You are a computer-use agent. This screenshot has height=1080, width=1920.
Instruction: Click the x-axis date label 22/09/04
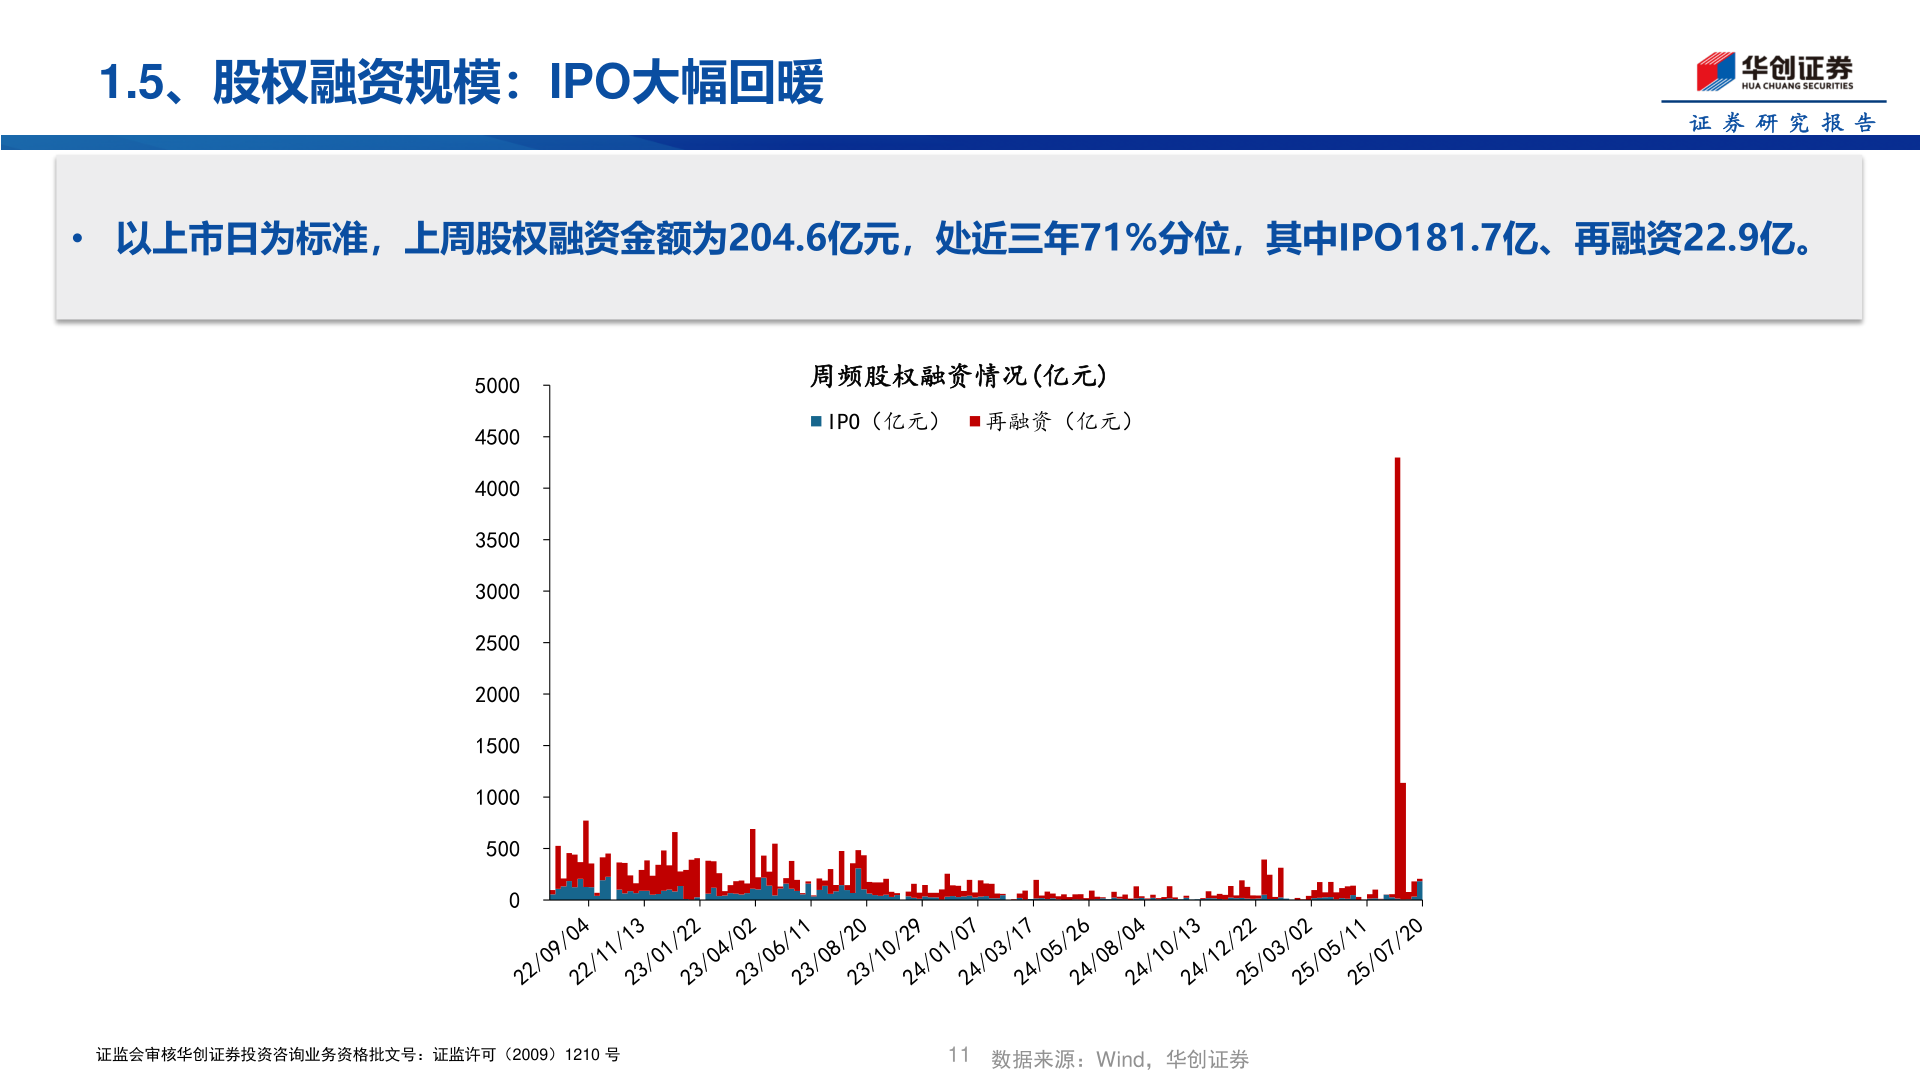(x=552, y=952)
